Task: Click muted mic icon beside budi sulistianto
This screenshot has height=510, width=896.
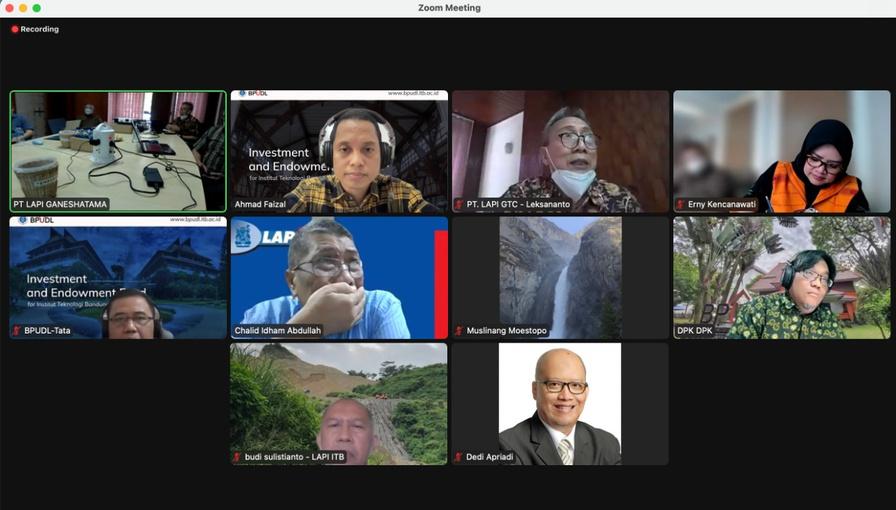Action: tap(237, 457)
